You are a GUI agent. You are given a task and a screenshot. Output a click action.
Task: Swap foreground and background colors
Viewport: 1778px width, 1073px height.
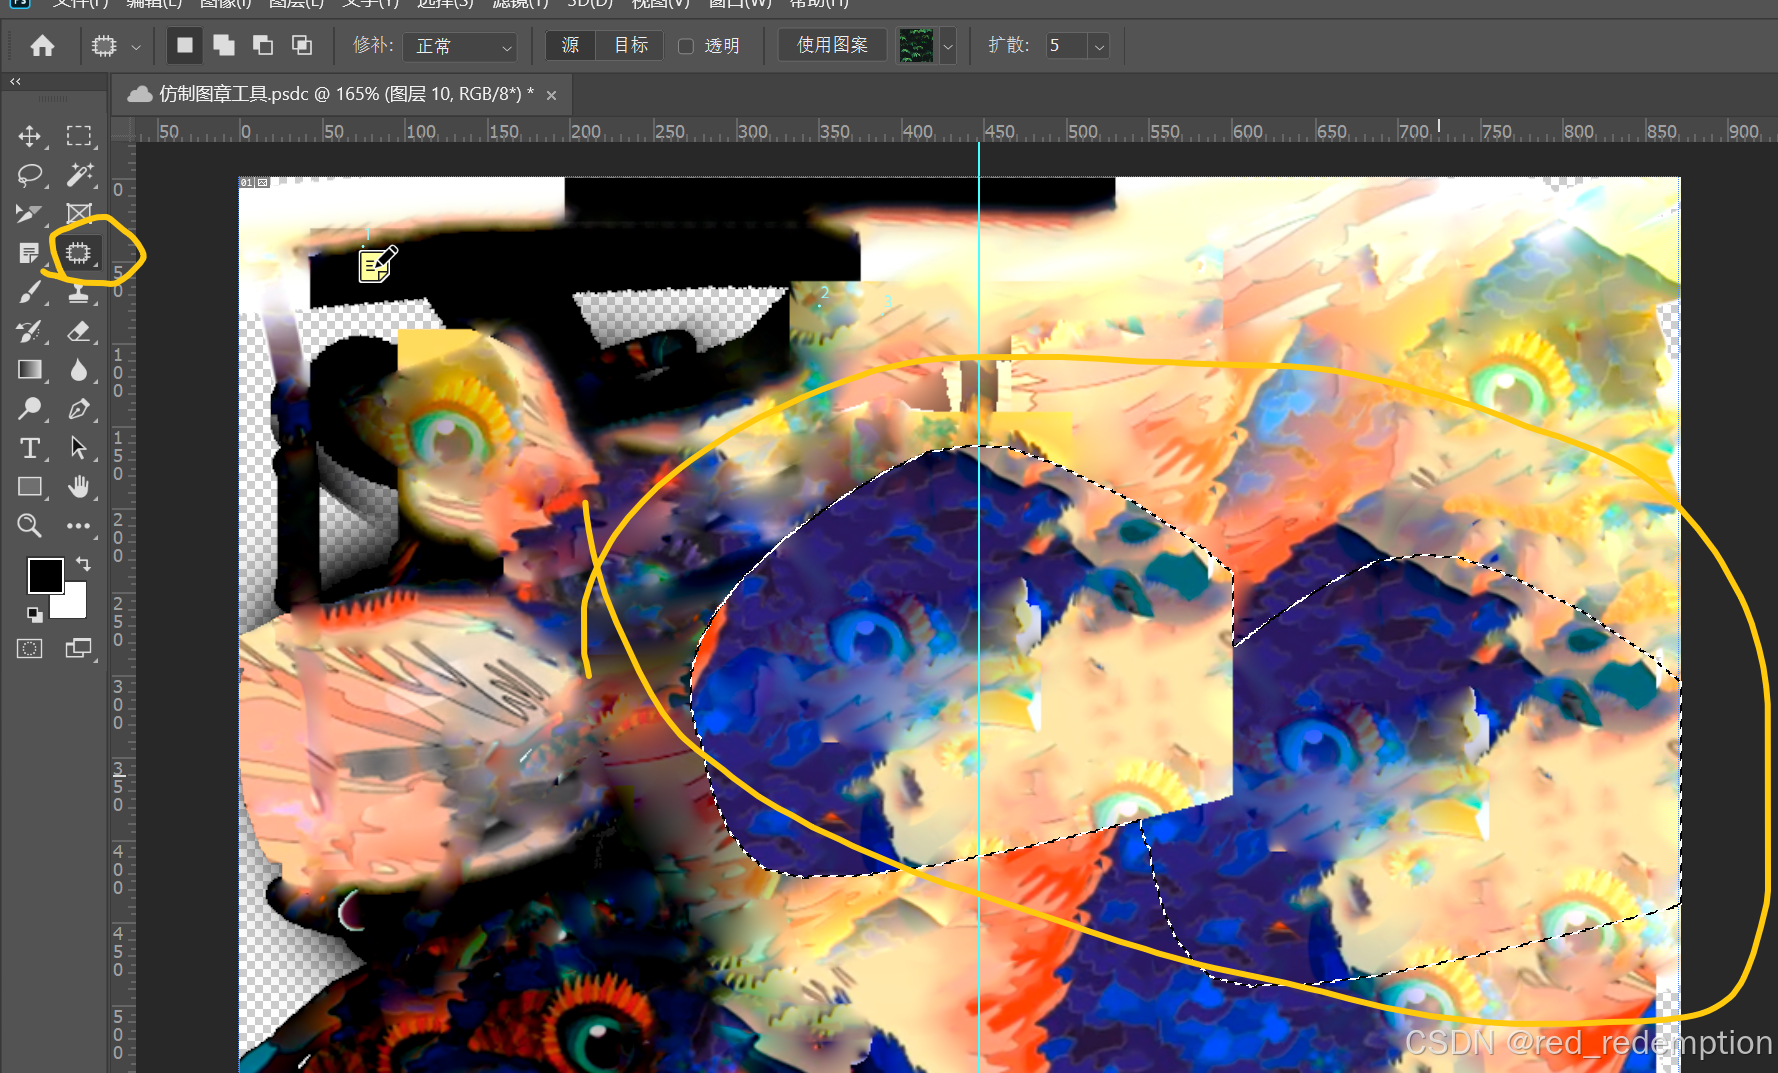point(83,565)
